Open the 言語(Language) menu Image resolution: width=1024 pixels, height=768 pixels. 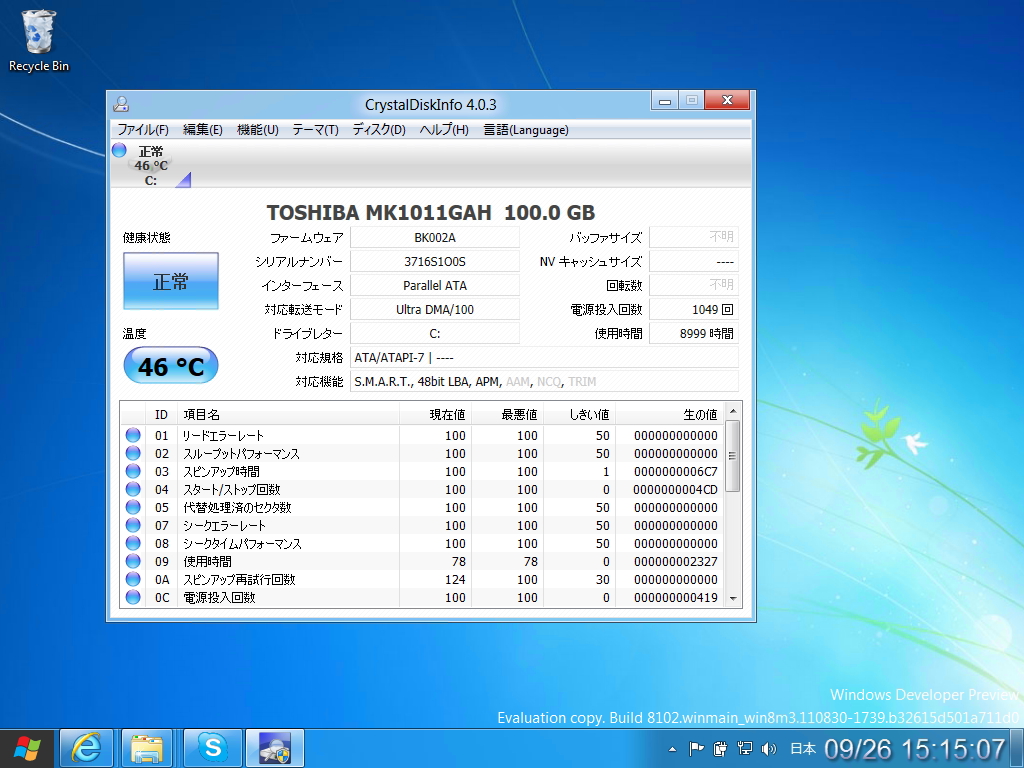pyautogui.click(x=525, y=129)
